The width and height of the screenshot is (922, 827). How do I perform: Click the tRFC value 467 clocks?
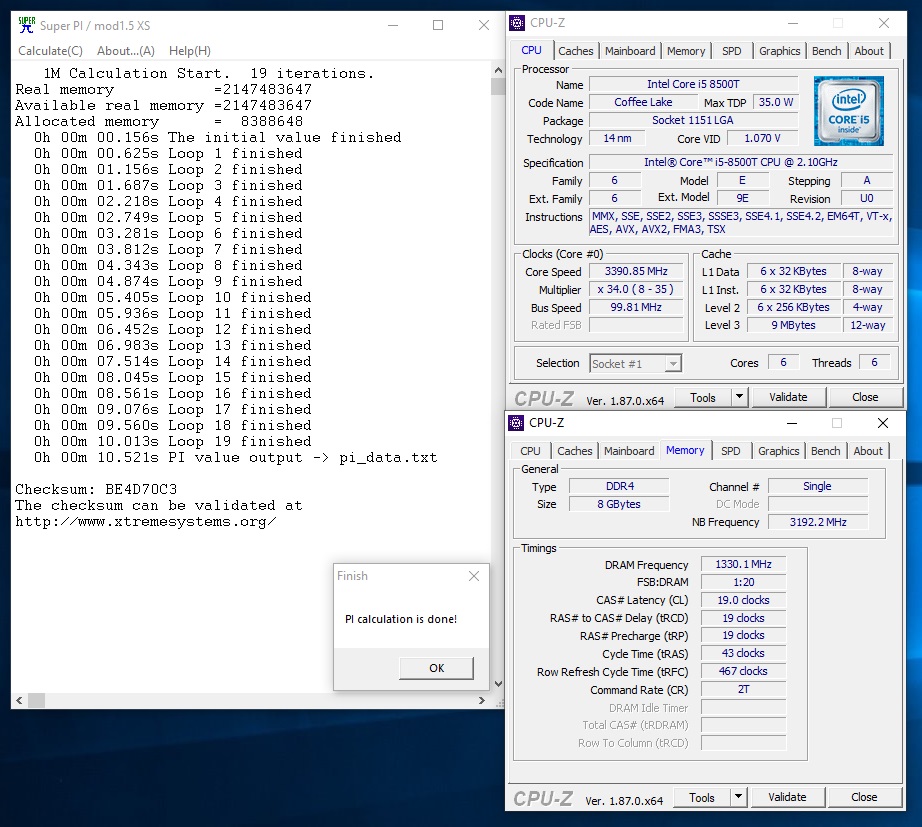tap(743, 671)
